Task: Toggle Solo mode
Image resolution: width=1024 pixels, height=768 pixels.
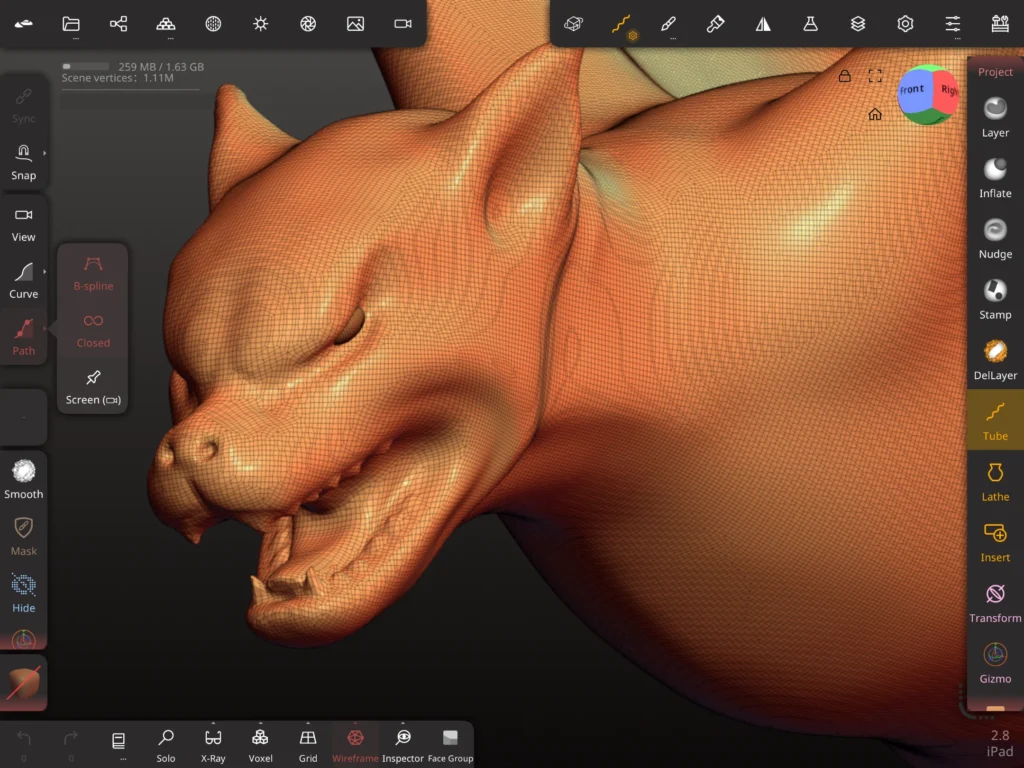Action: pos(166,745)
